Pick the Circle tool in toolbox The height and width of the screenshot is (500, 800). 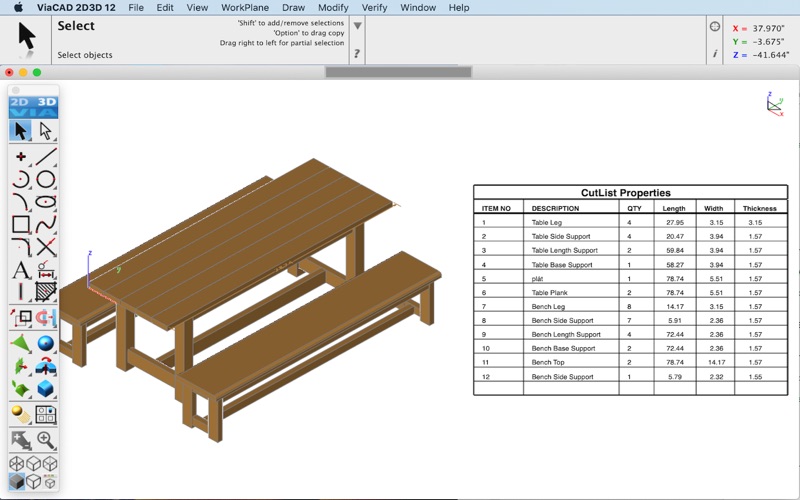click(46, 180)
